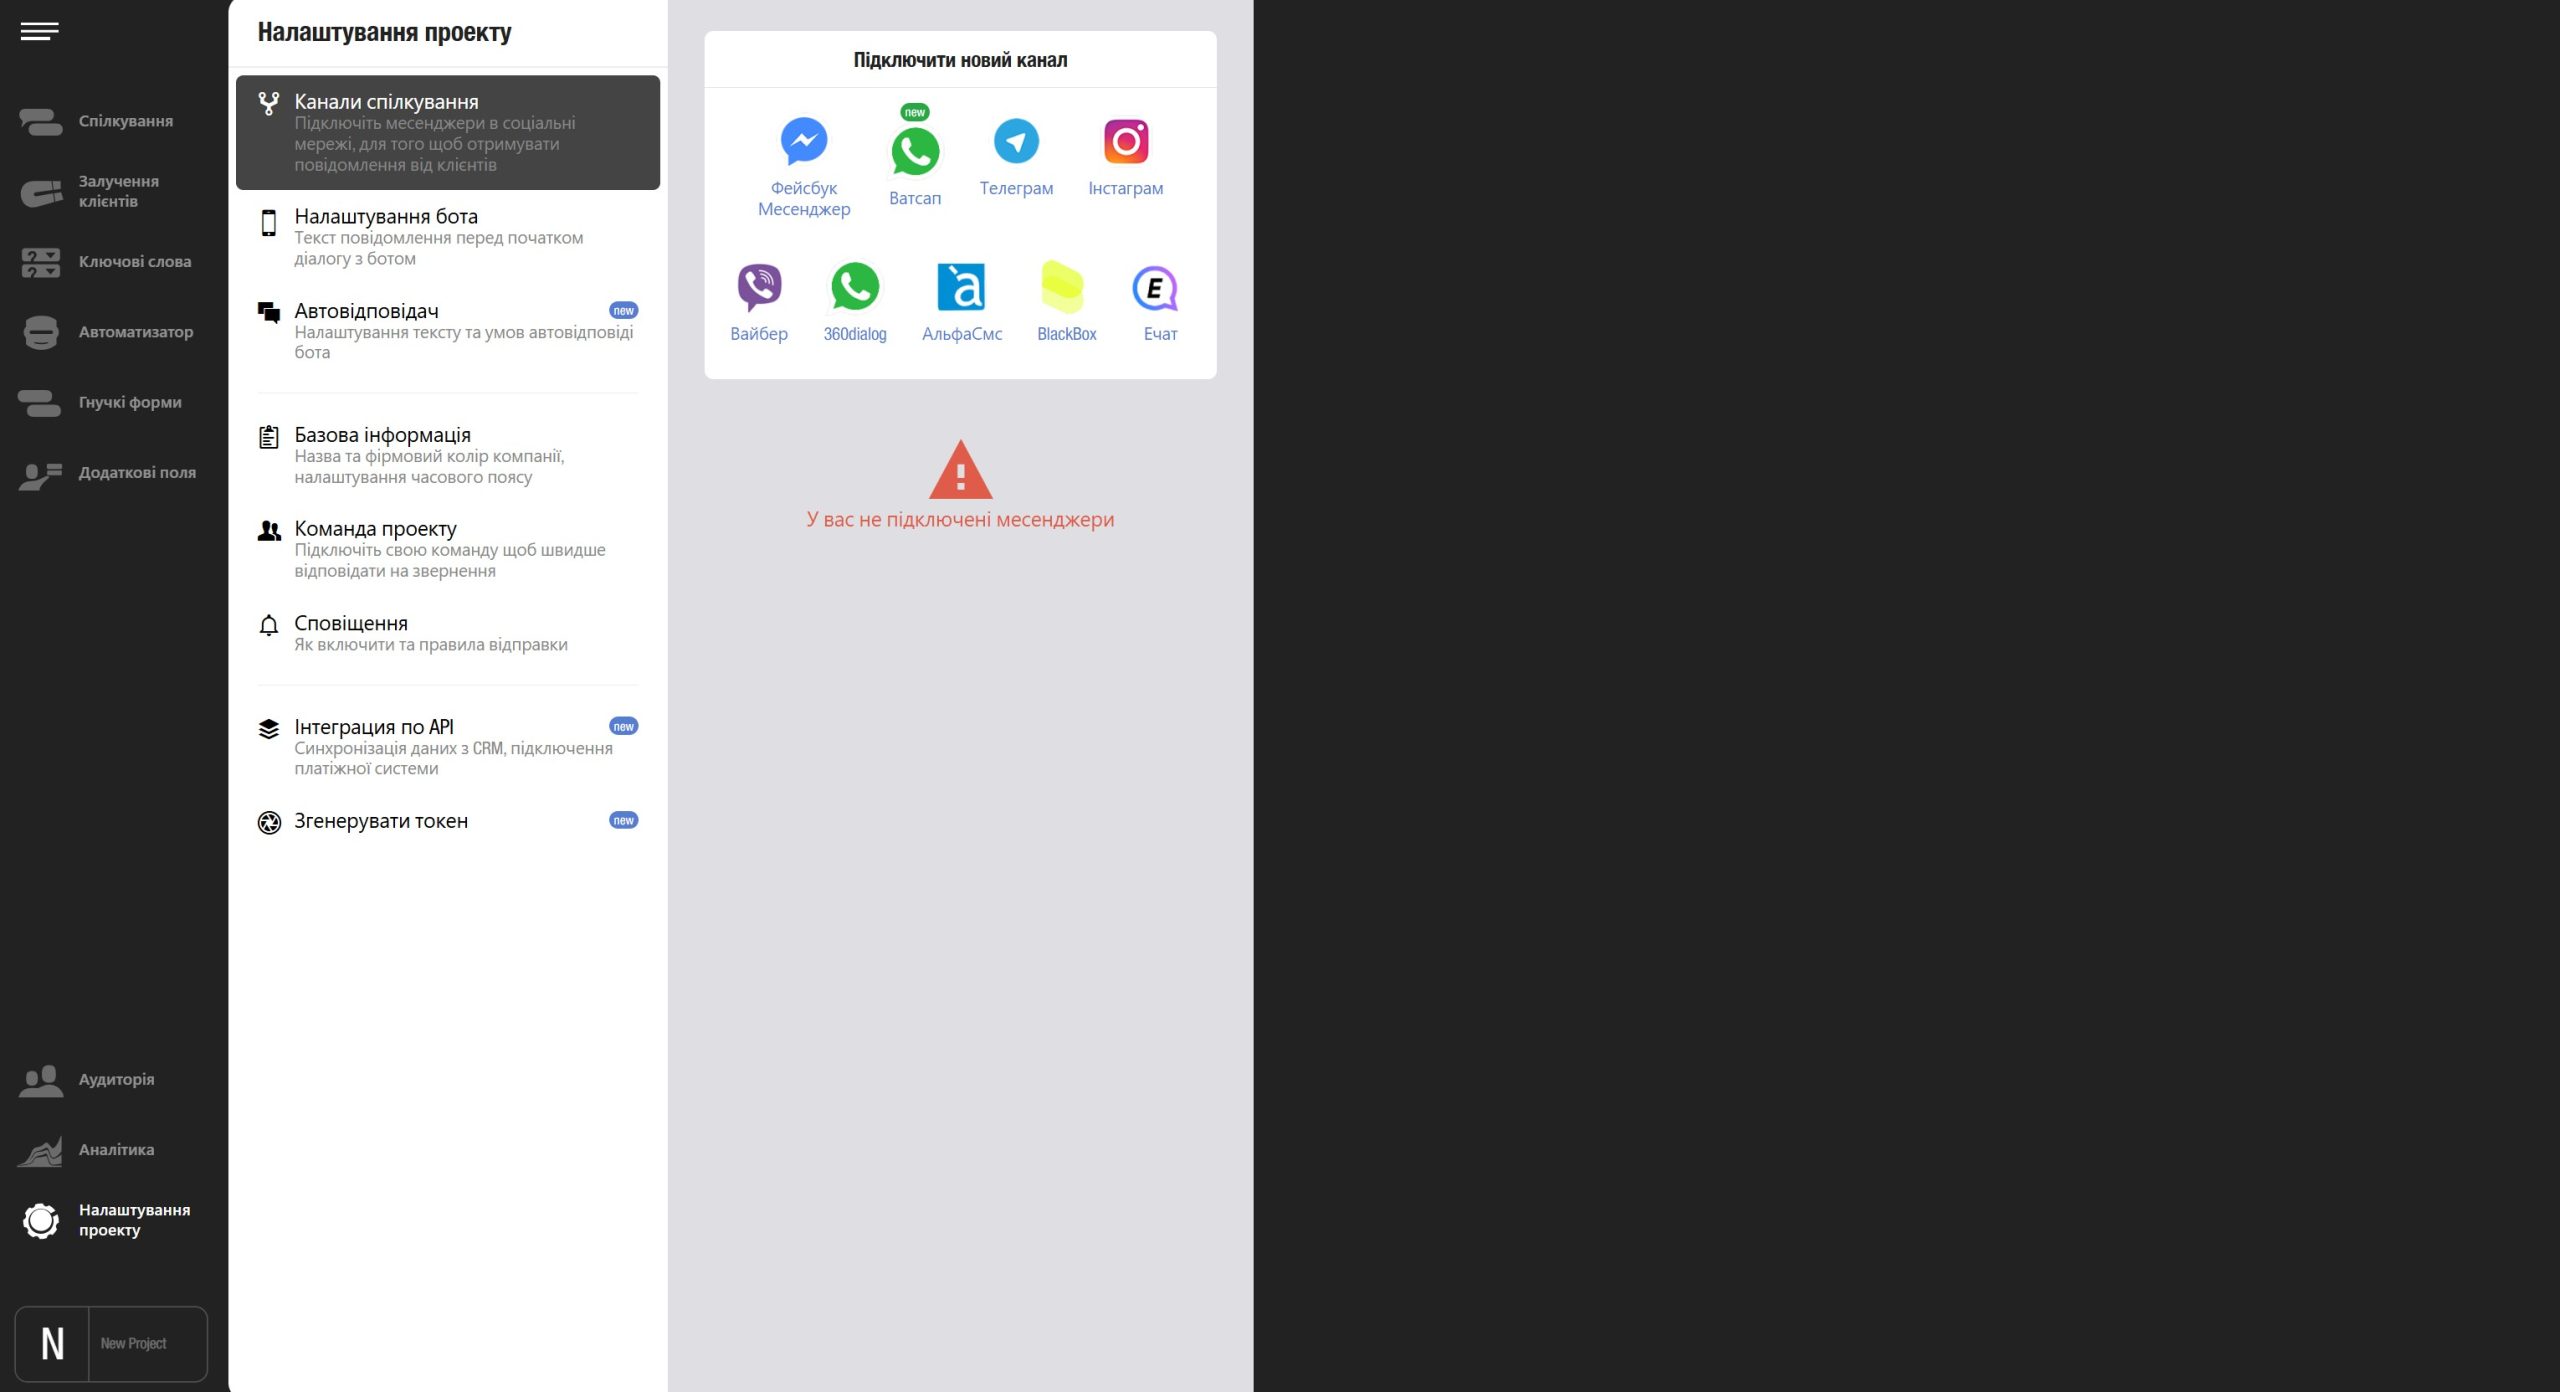Connect the Телеграм channel icon
The image size is (2560, 1392).
(x=1016, y=141)
